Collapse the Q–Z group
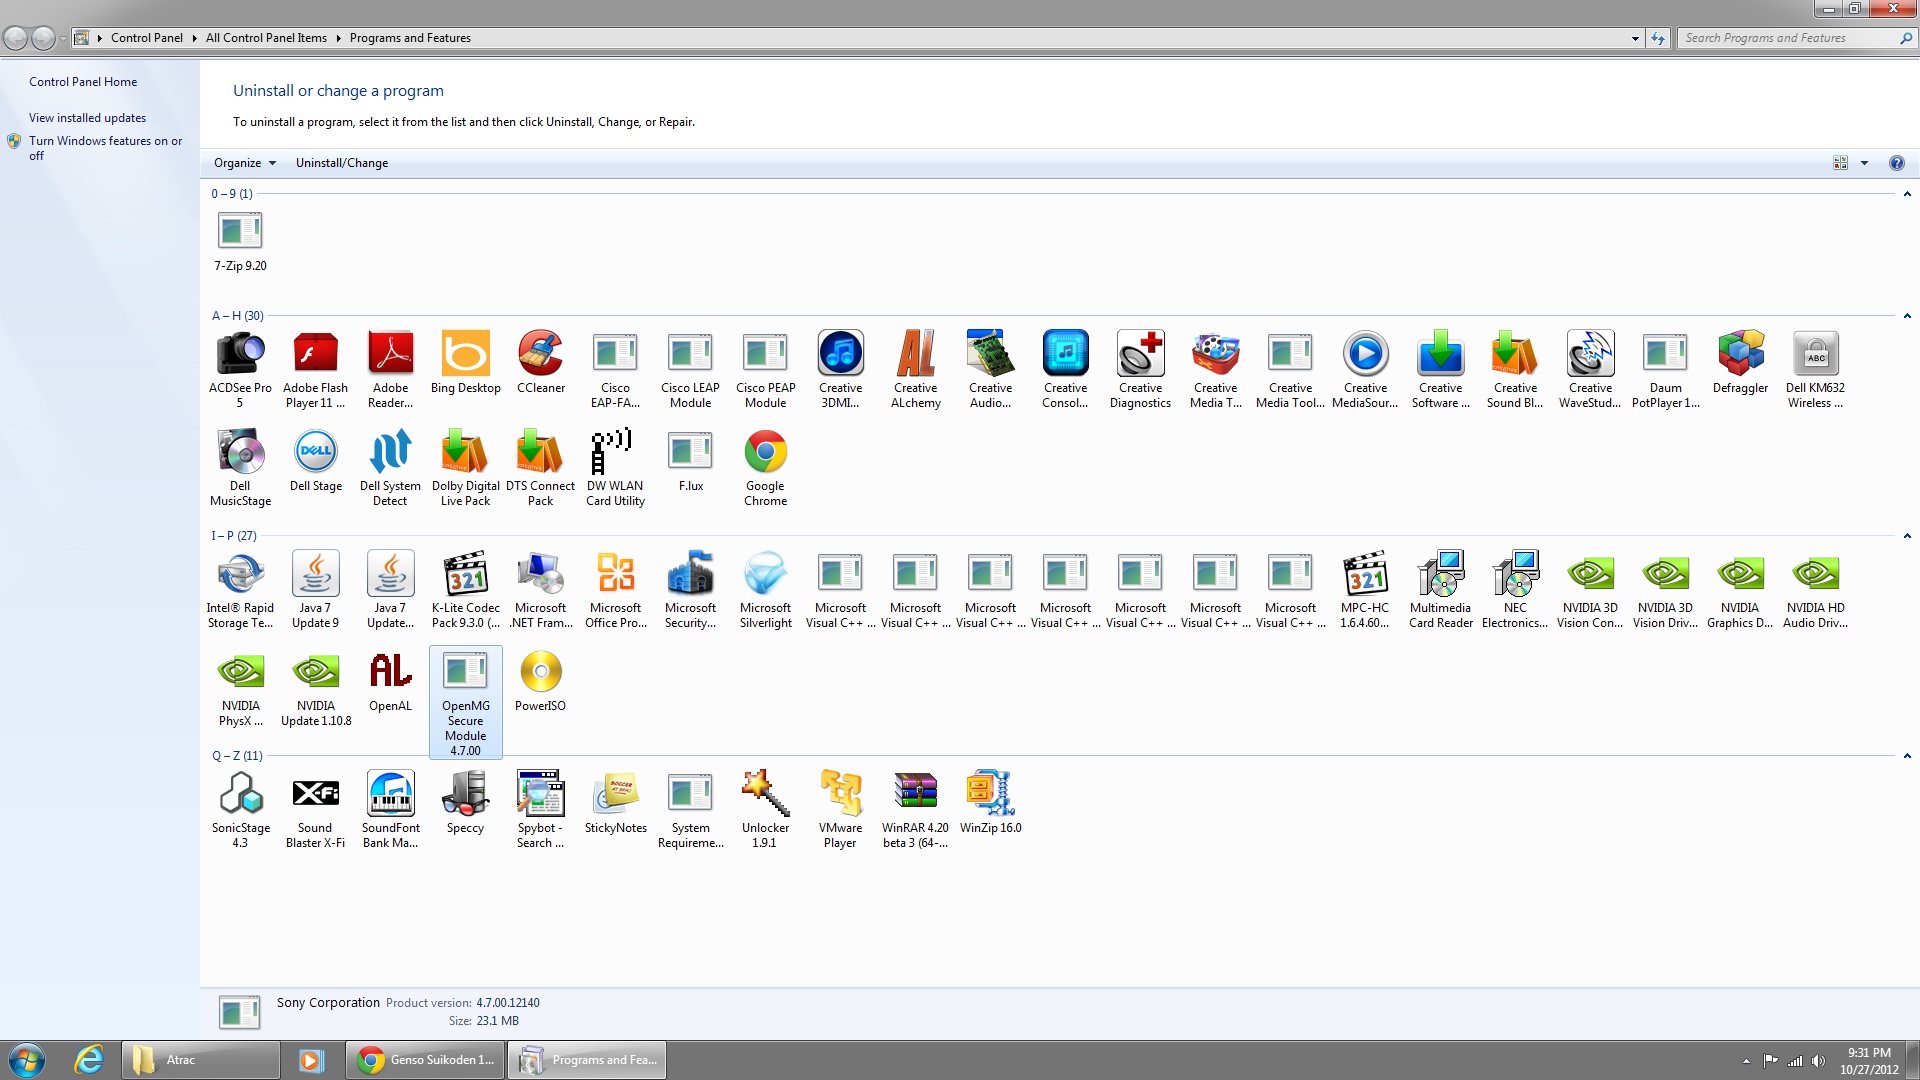 pyautogui.click(x=1907, y=756)
